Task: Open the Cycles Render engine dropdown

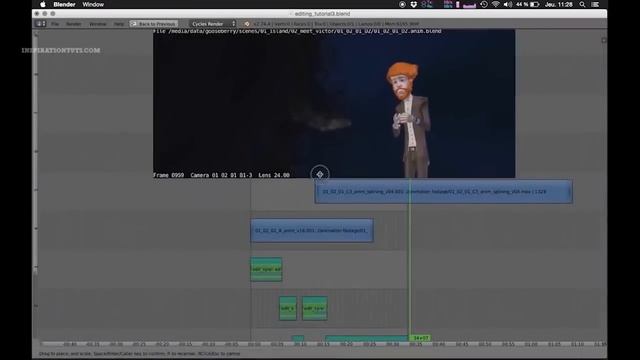Action: tap(213, 24)
